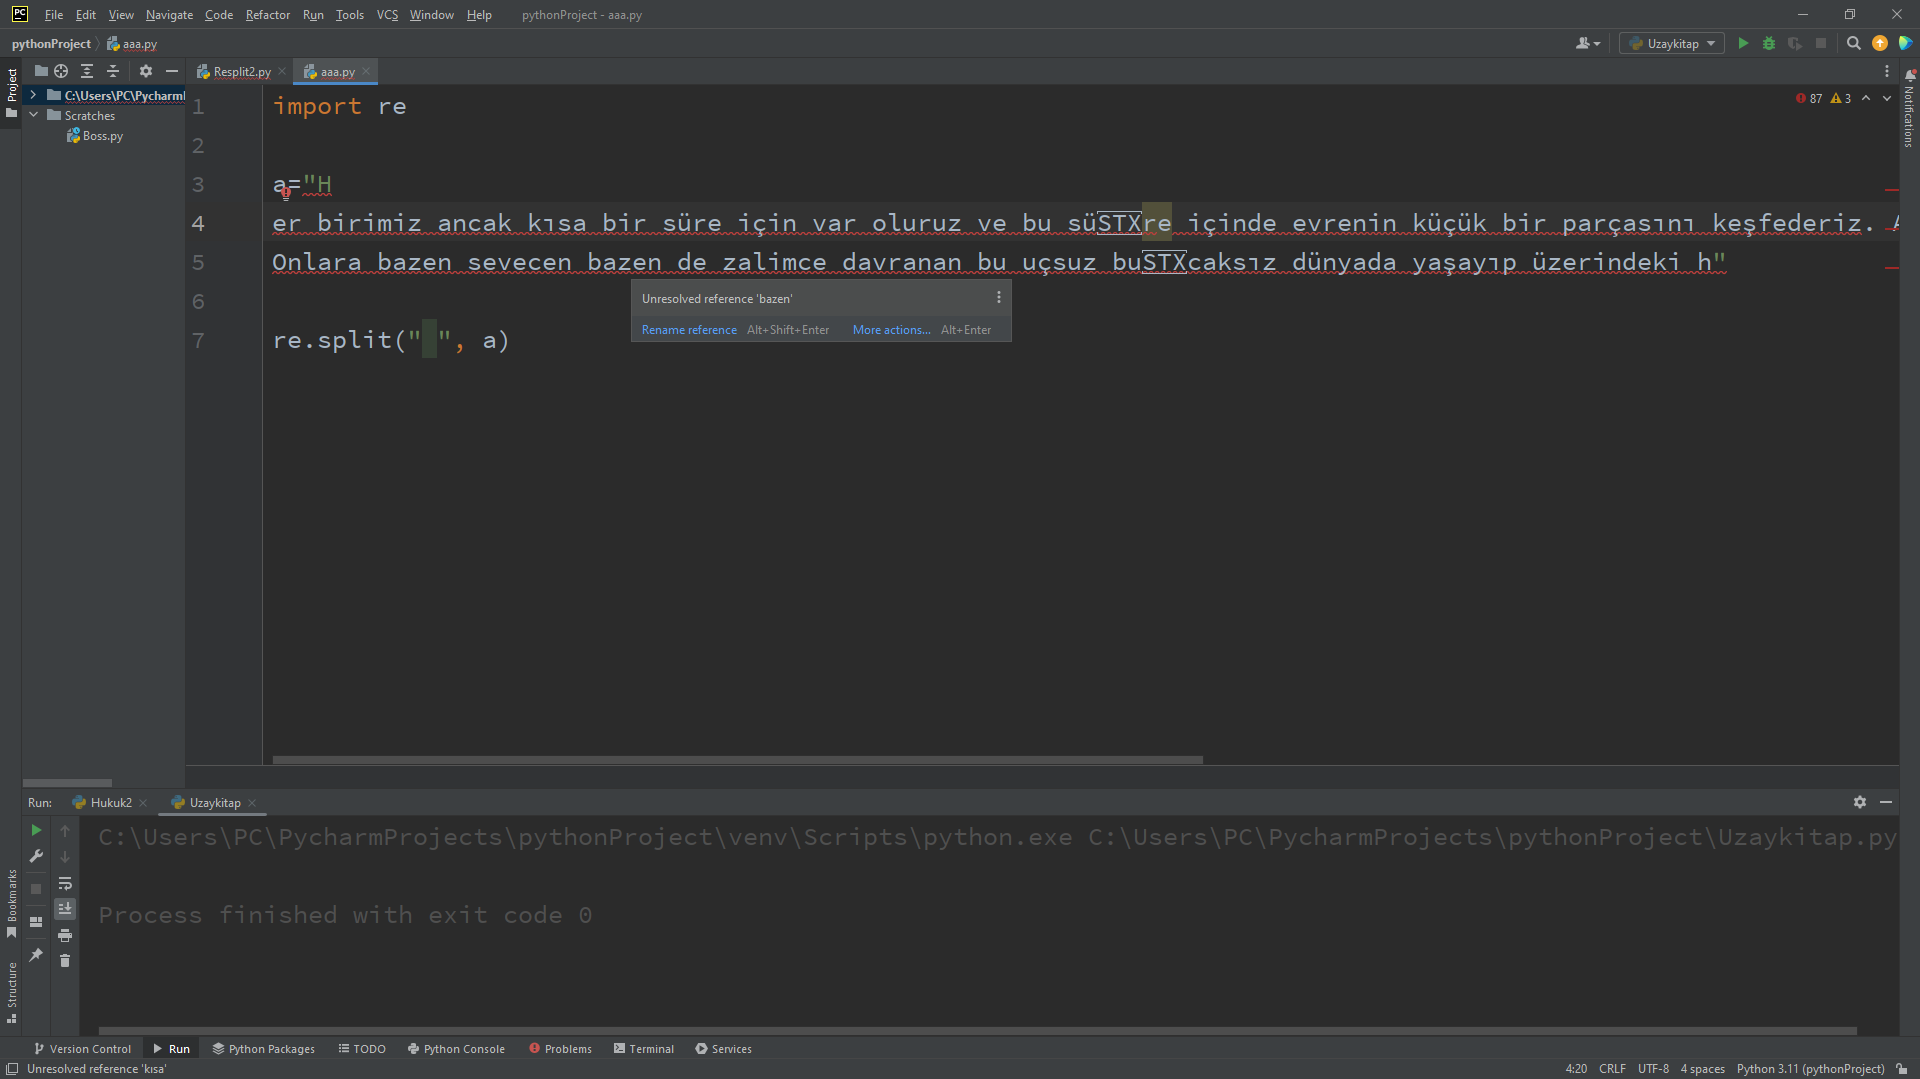Select opened file target icon in Project panel

[61, 71]
